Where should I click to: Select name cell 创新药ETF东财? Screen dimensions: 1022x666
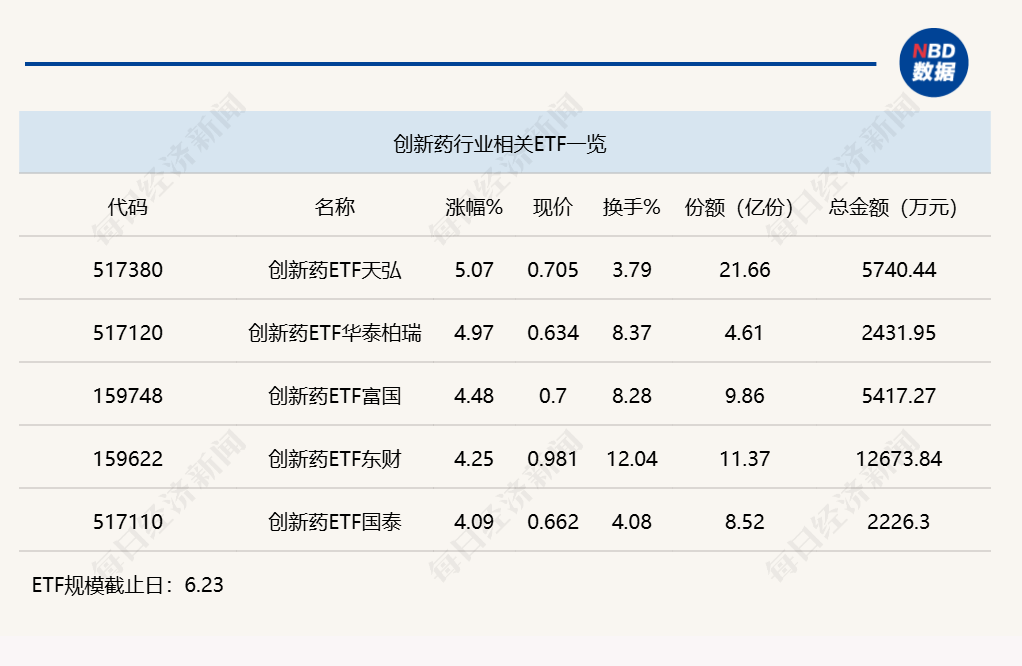click(x=334, y=459)
